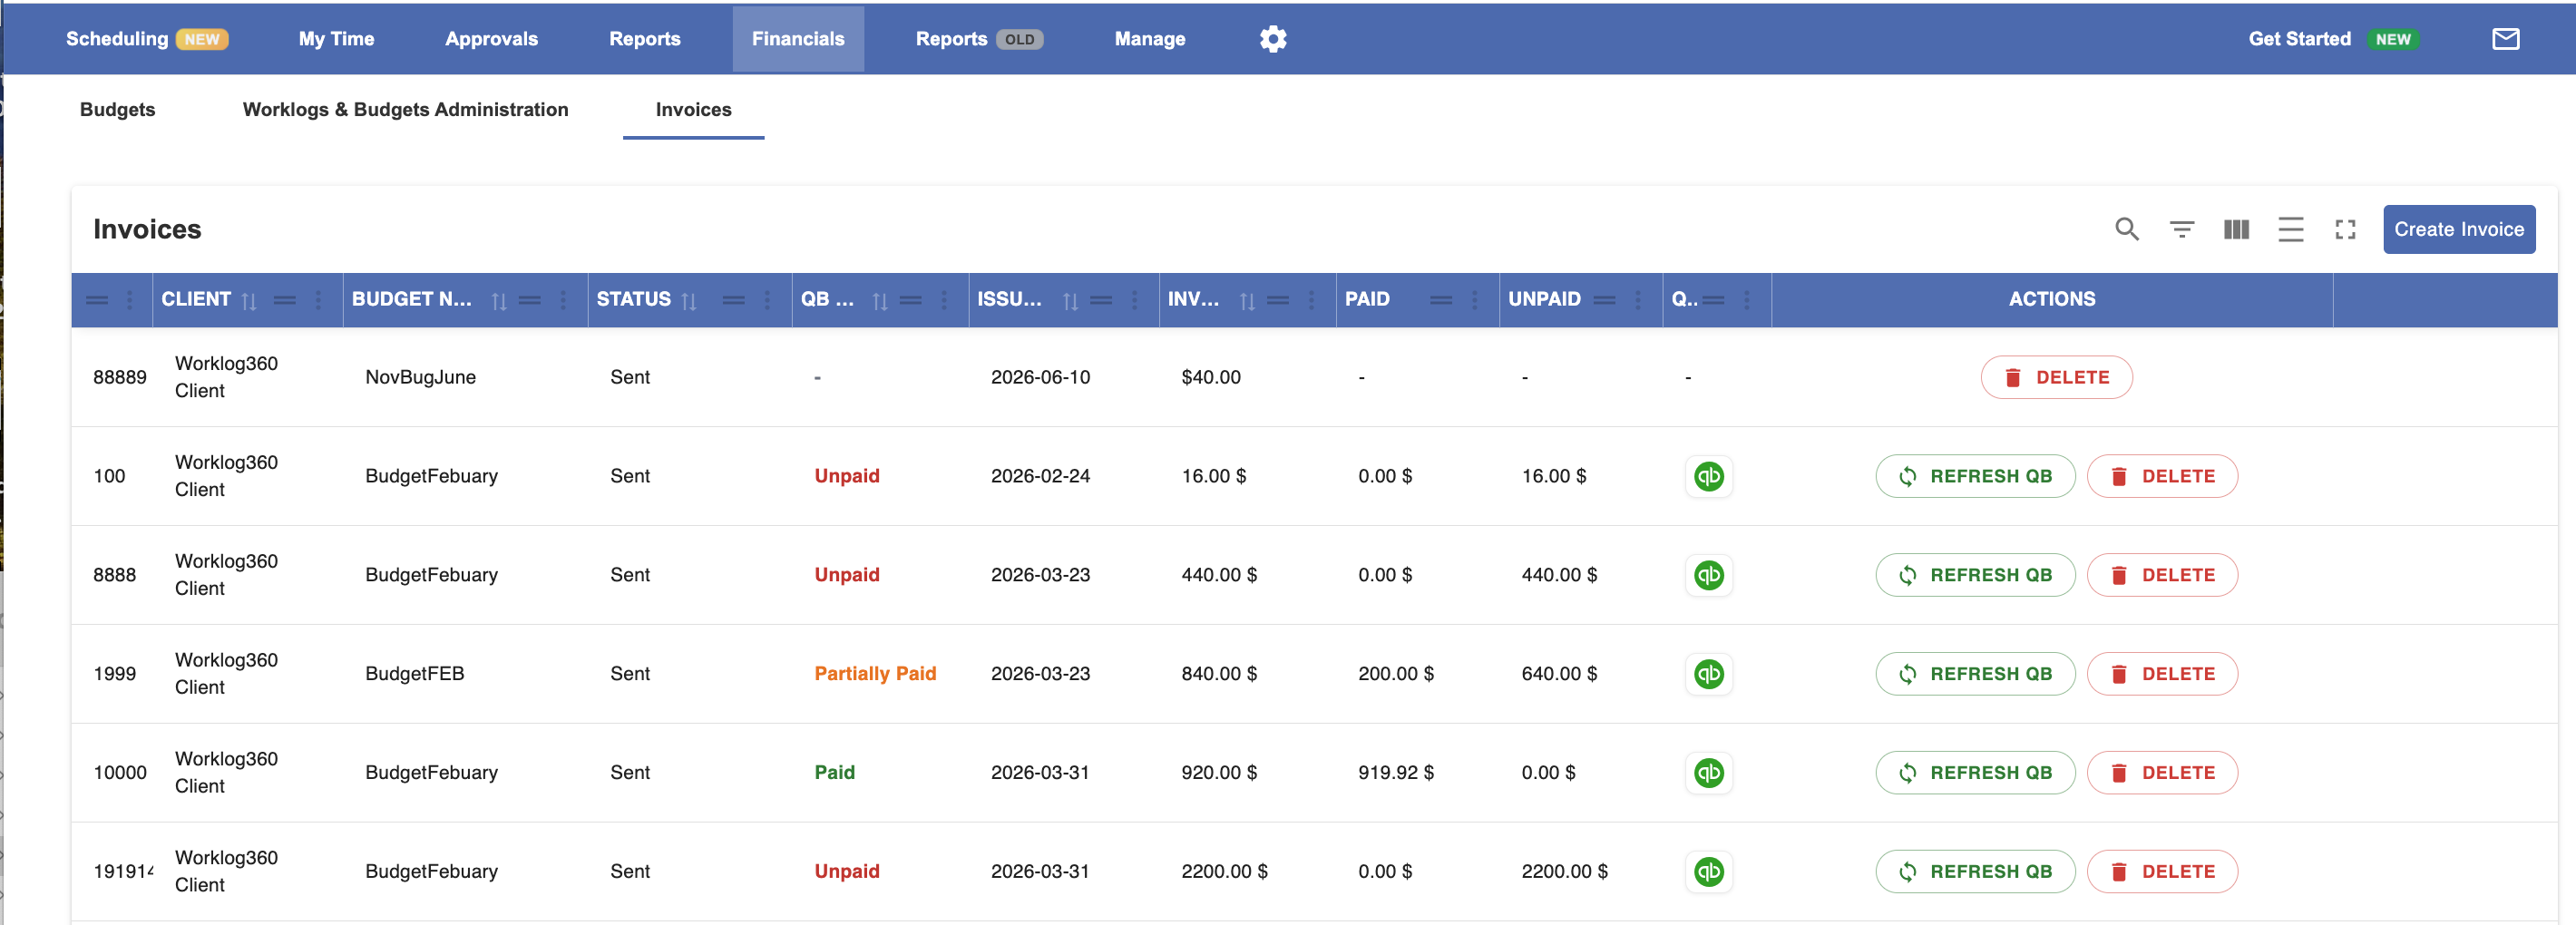Image resolution: width=2576 pixels, height=925 pixels.
Task: Refresh QB for invoice 100
Action: pos(1975,476)
